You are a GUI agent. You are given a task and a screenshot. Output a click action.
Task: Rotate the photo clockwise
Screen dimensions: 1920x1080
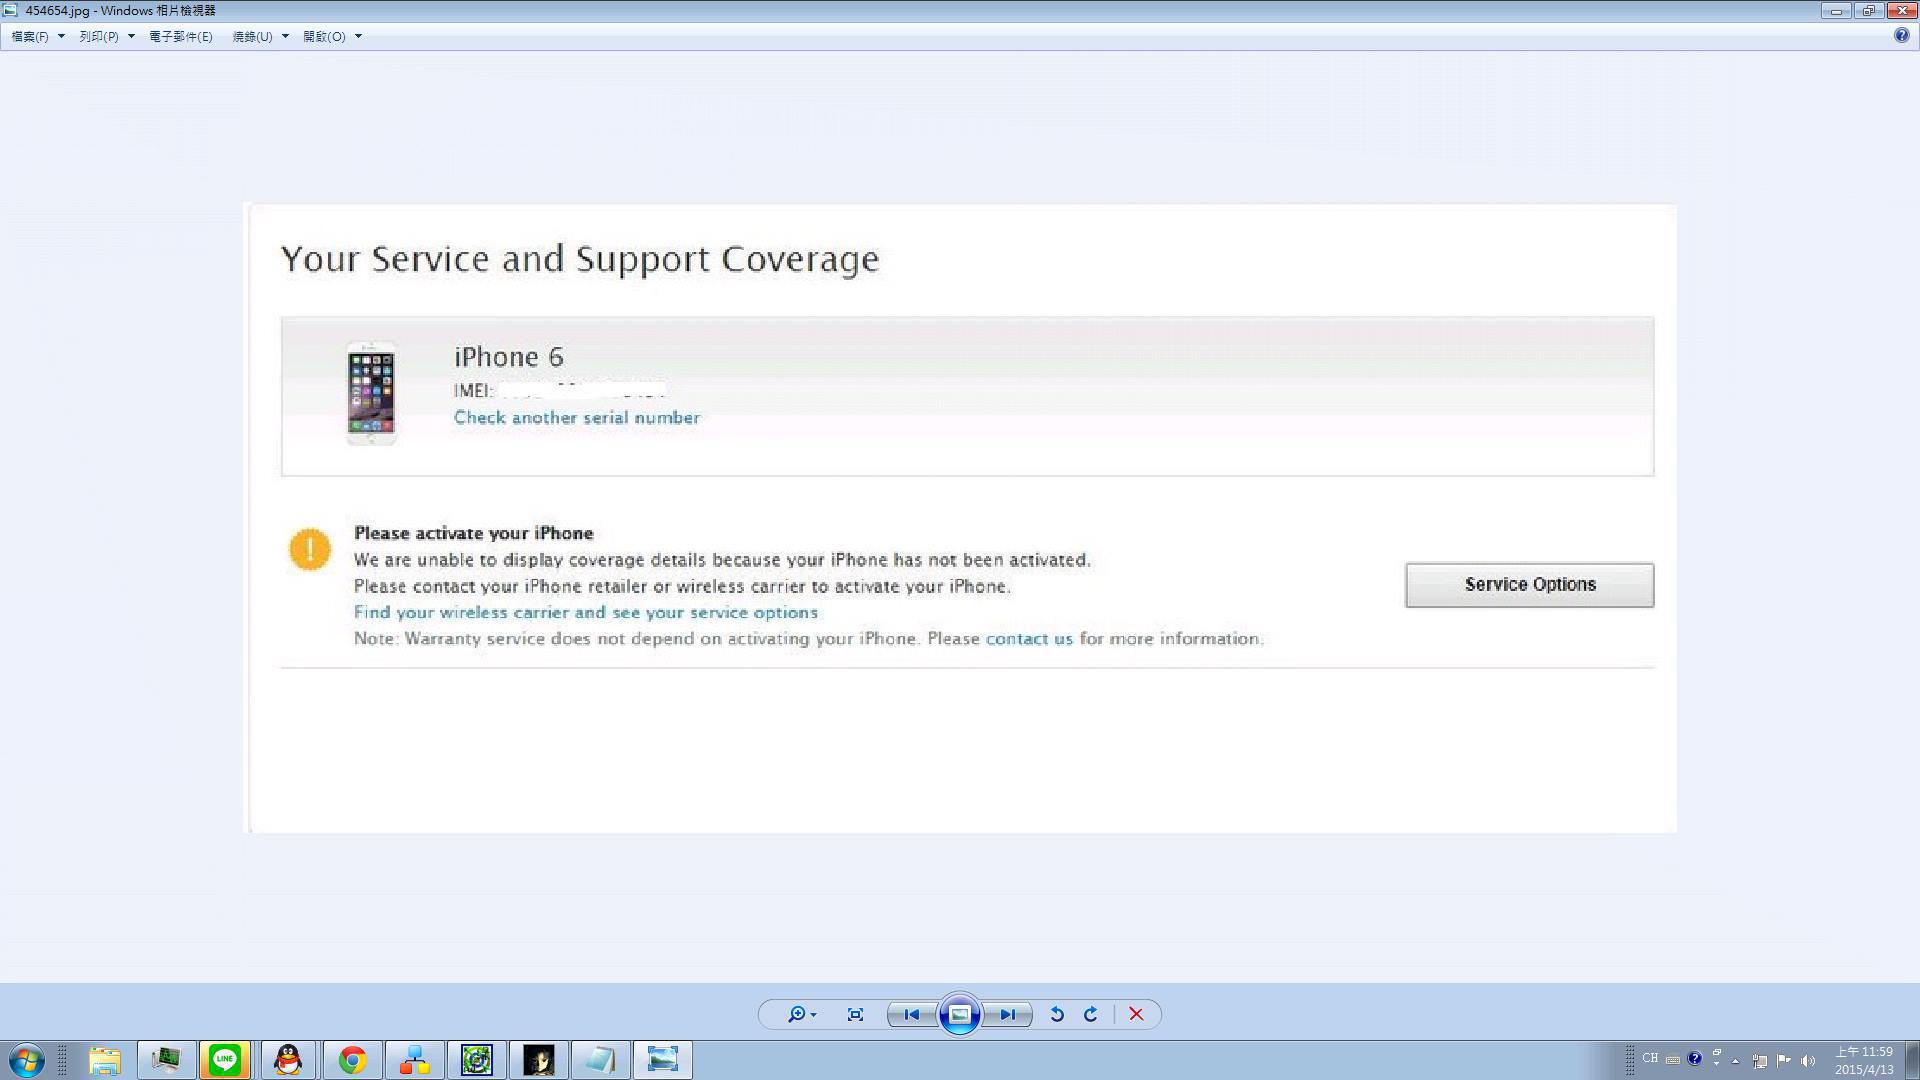[1091, 1014]
